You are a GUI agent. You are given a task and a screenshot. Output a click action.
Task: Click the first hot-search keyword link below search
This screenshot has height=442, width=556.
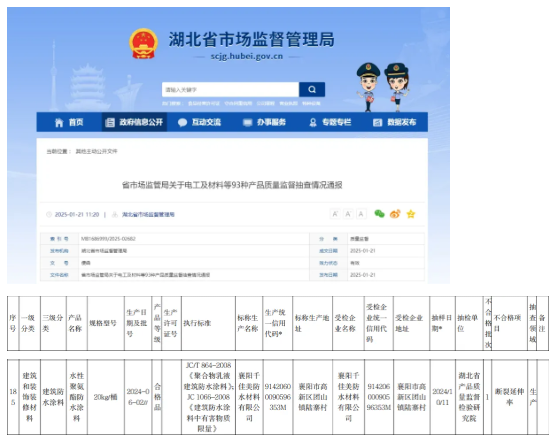(204, 103)
